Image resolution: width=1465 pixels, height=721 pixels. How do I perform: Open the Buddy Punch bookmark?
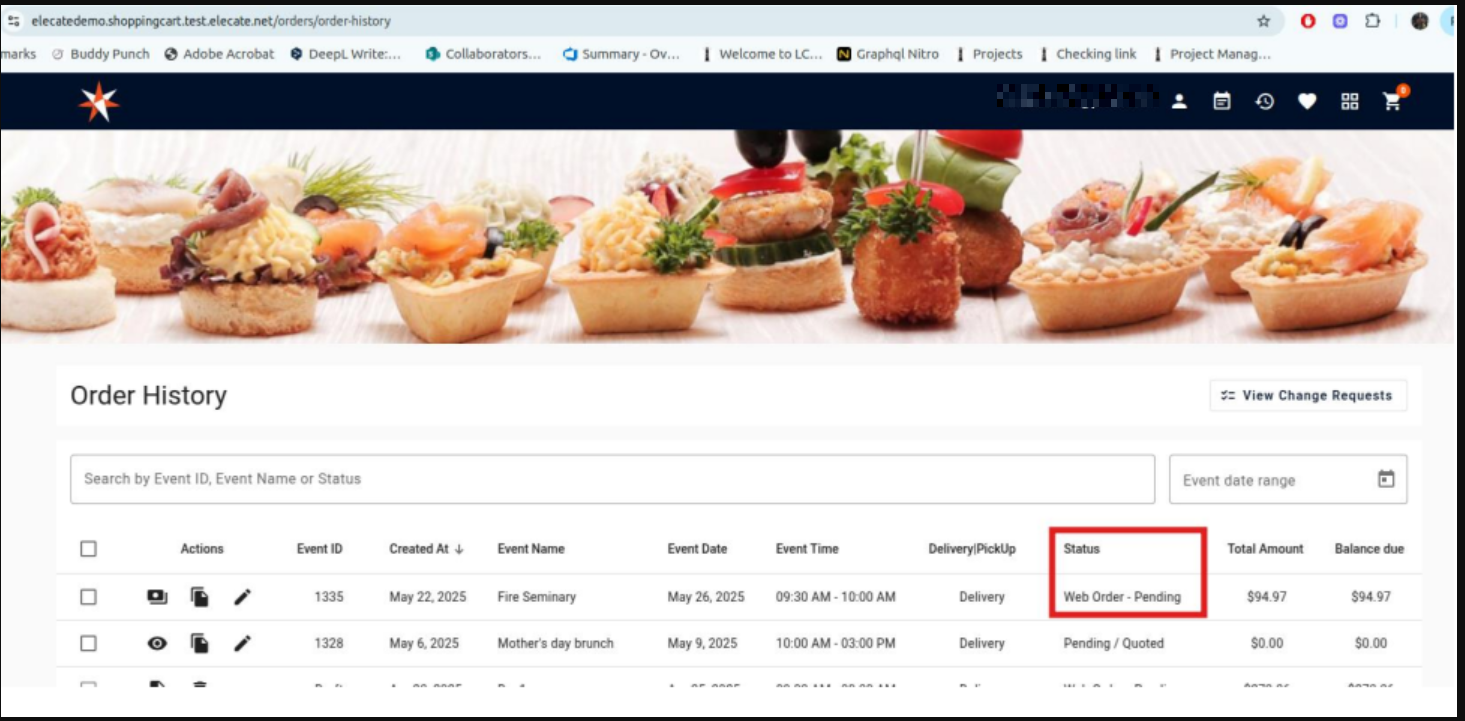coord(100,54)
